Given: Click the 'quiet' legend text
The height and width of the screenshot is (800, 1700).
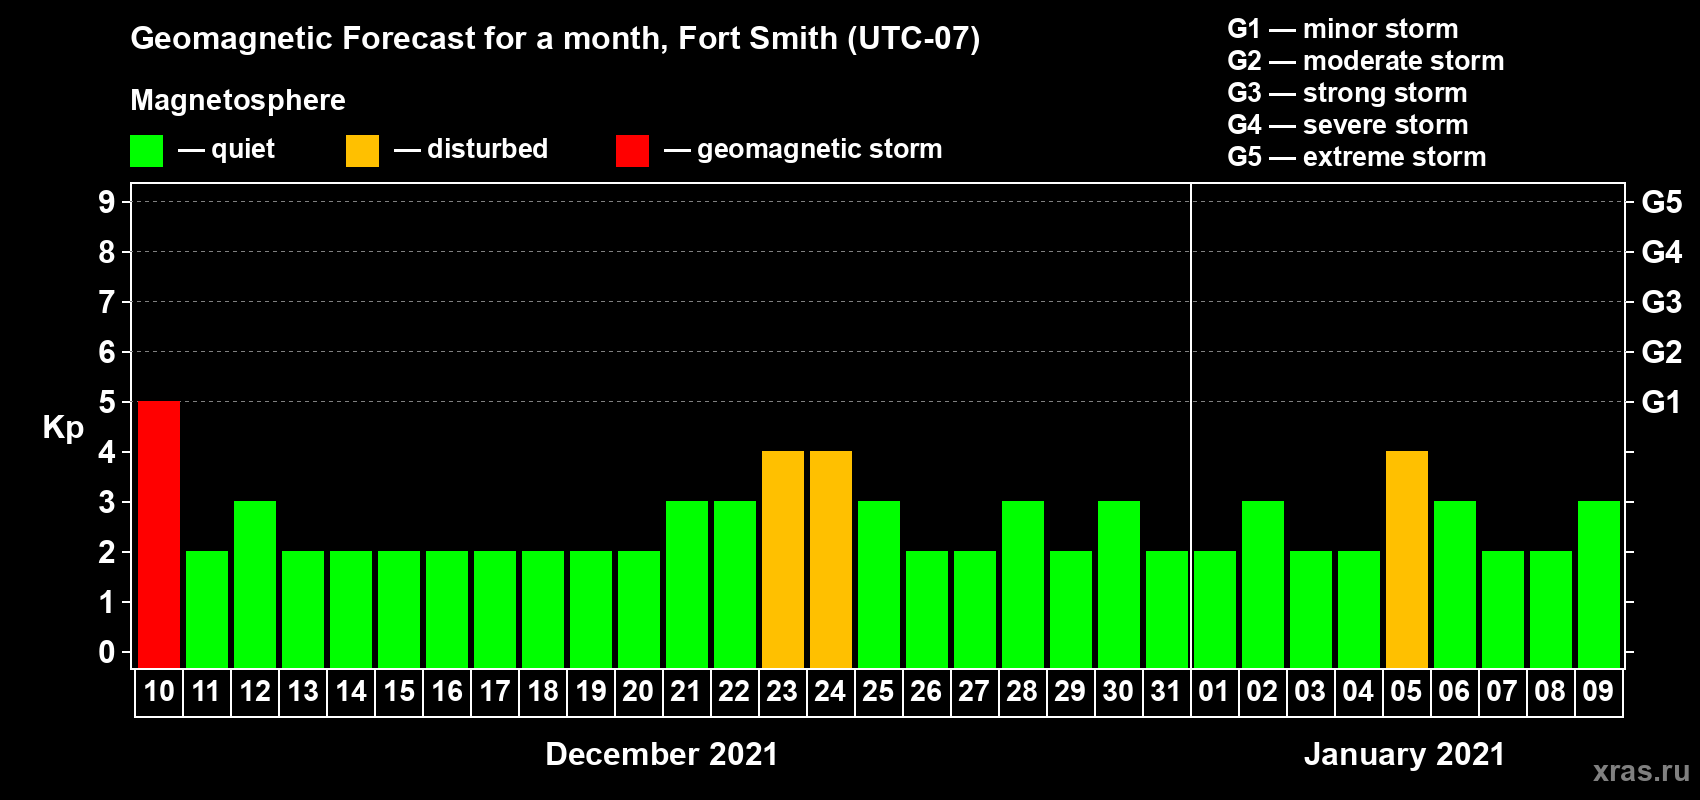Looking at the screenshot, I should point(243,149).
